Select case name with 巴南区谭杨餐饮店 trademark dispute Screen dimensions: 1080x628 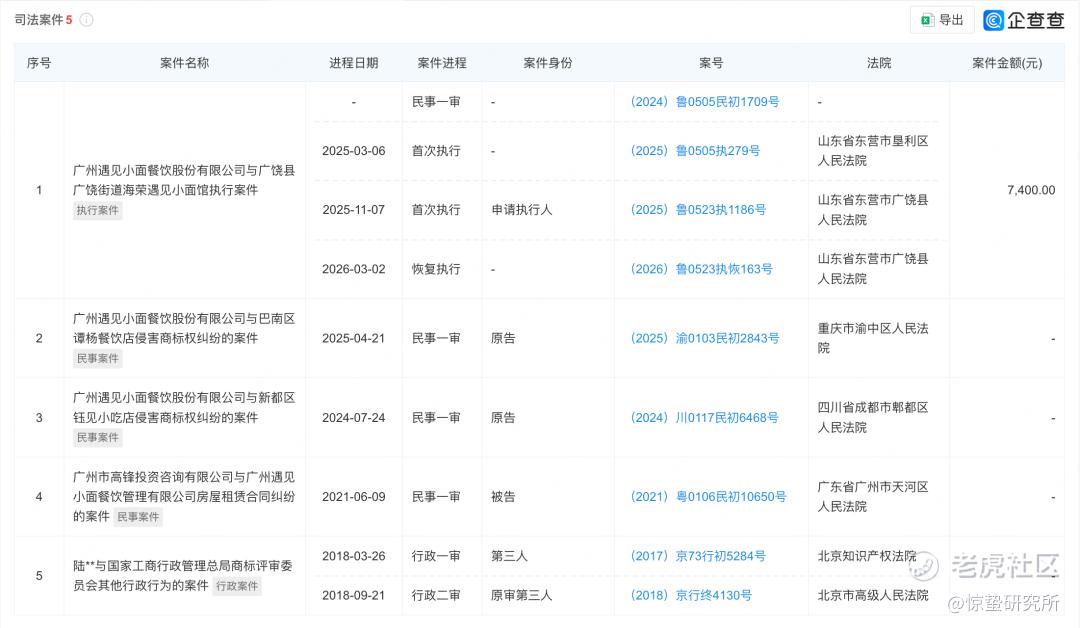(x=184, y=328)
